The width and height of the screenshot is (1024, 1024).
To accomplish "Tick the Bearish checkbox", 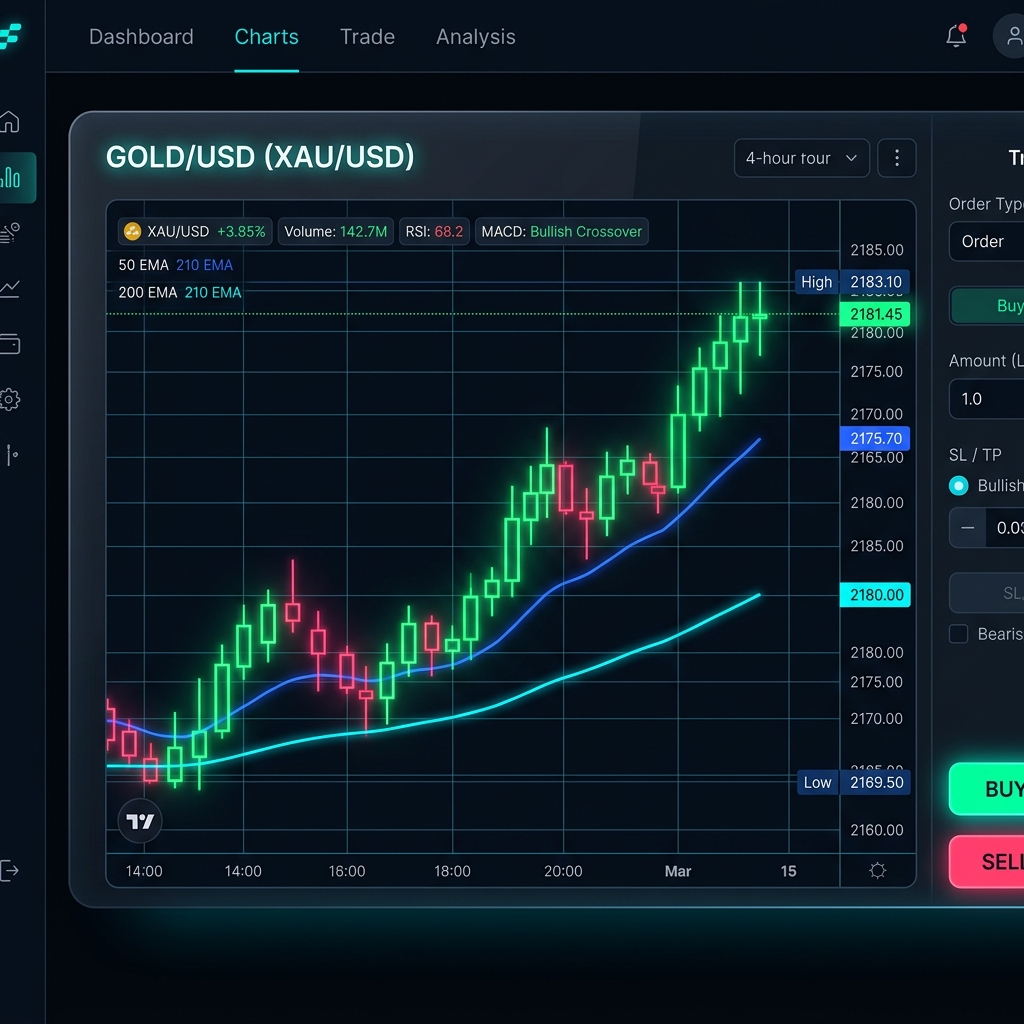I will pos(958,633).
